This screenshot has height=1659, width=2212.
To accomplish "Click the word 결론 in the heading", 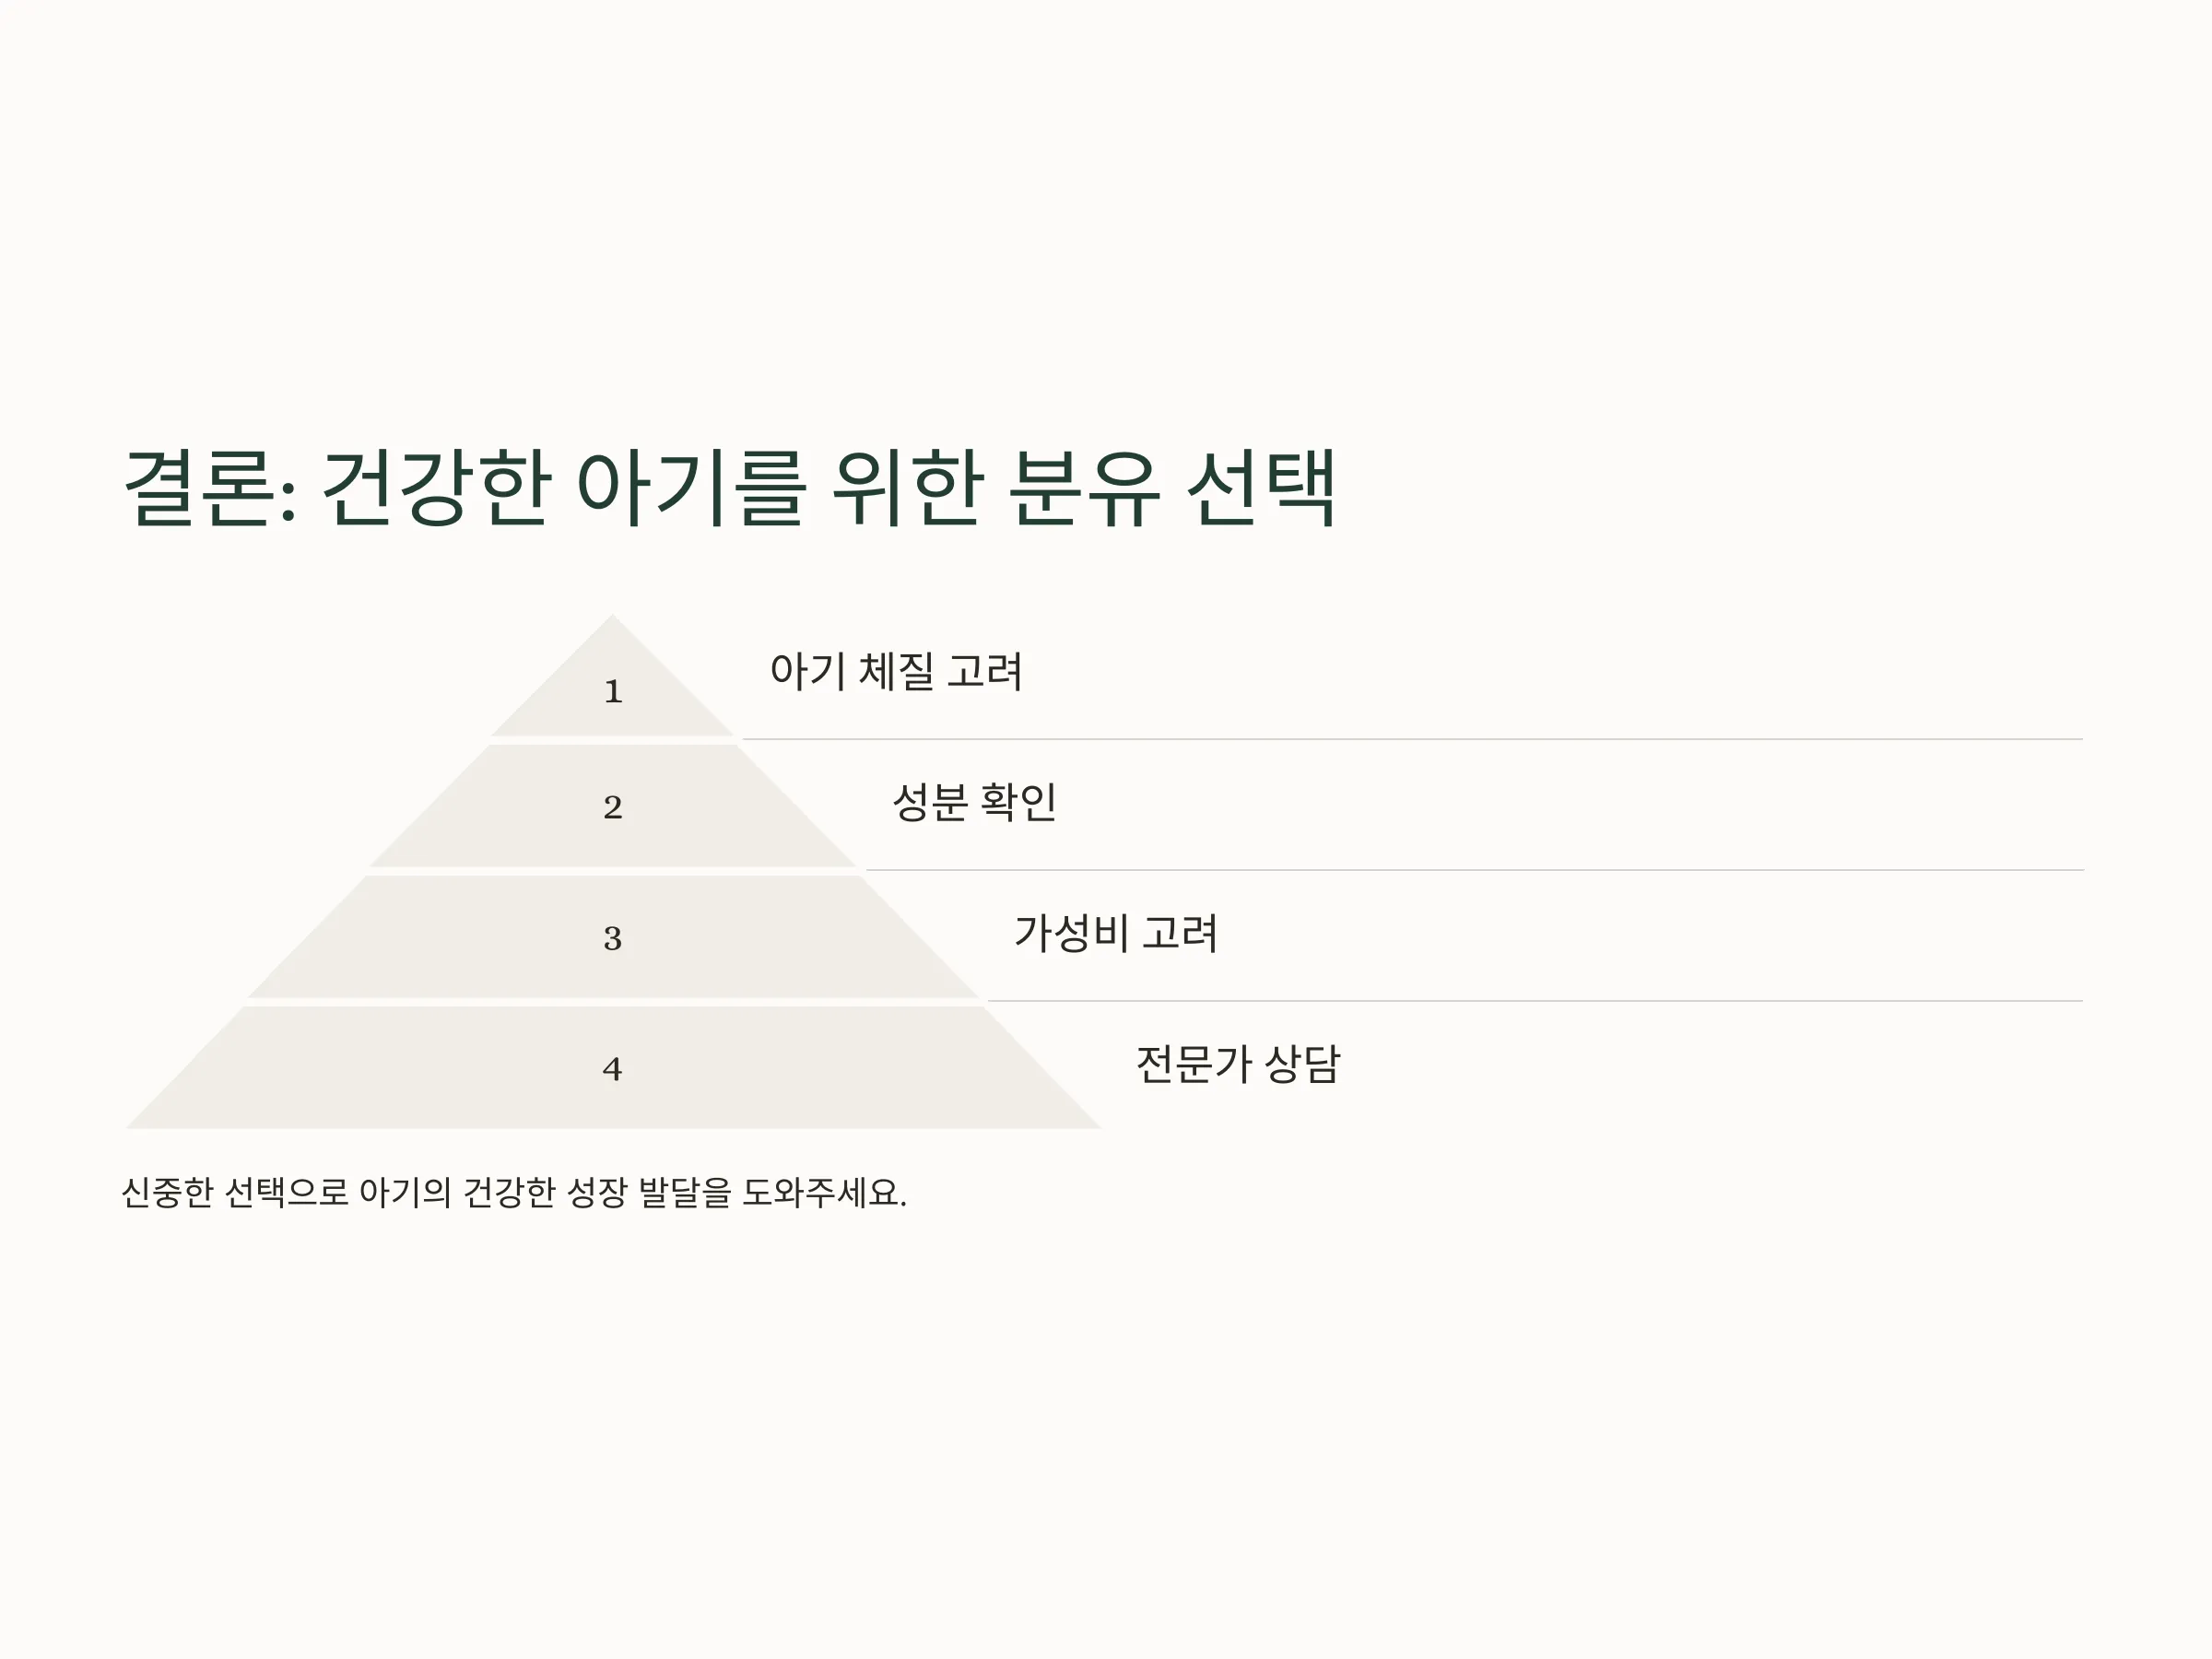I will [x=199, y=488].
